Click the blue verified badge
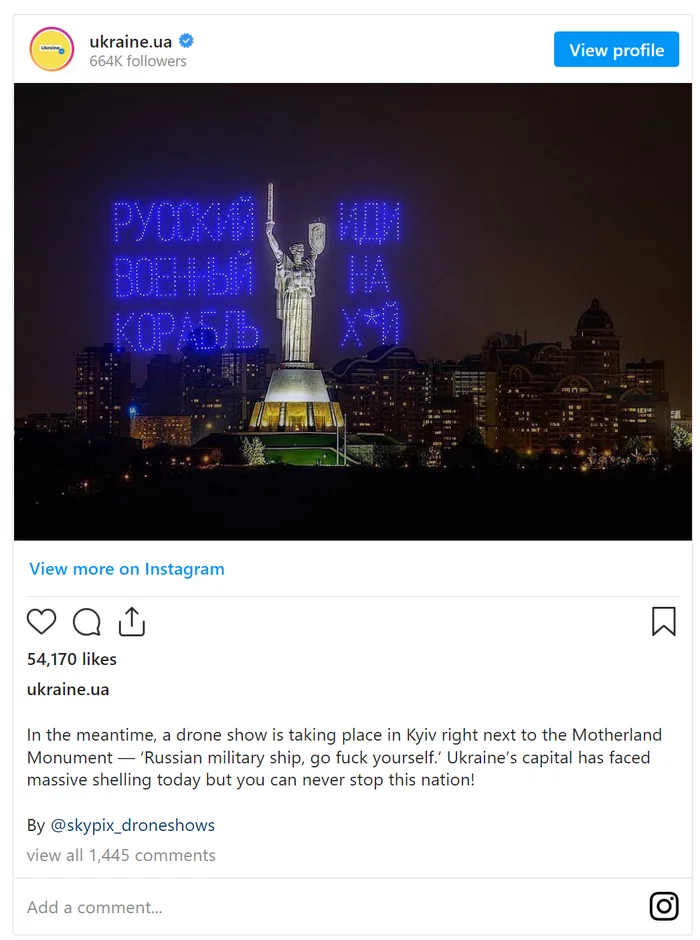The height and width of the screenshot is (940, 700). 186,41
